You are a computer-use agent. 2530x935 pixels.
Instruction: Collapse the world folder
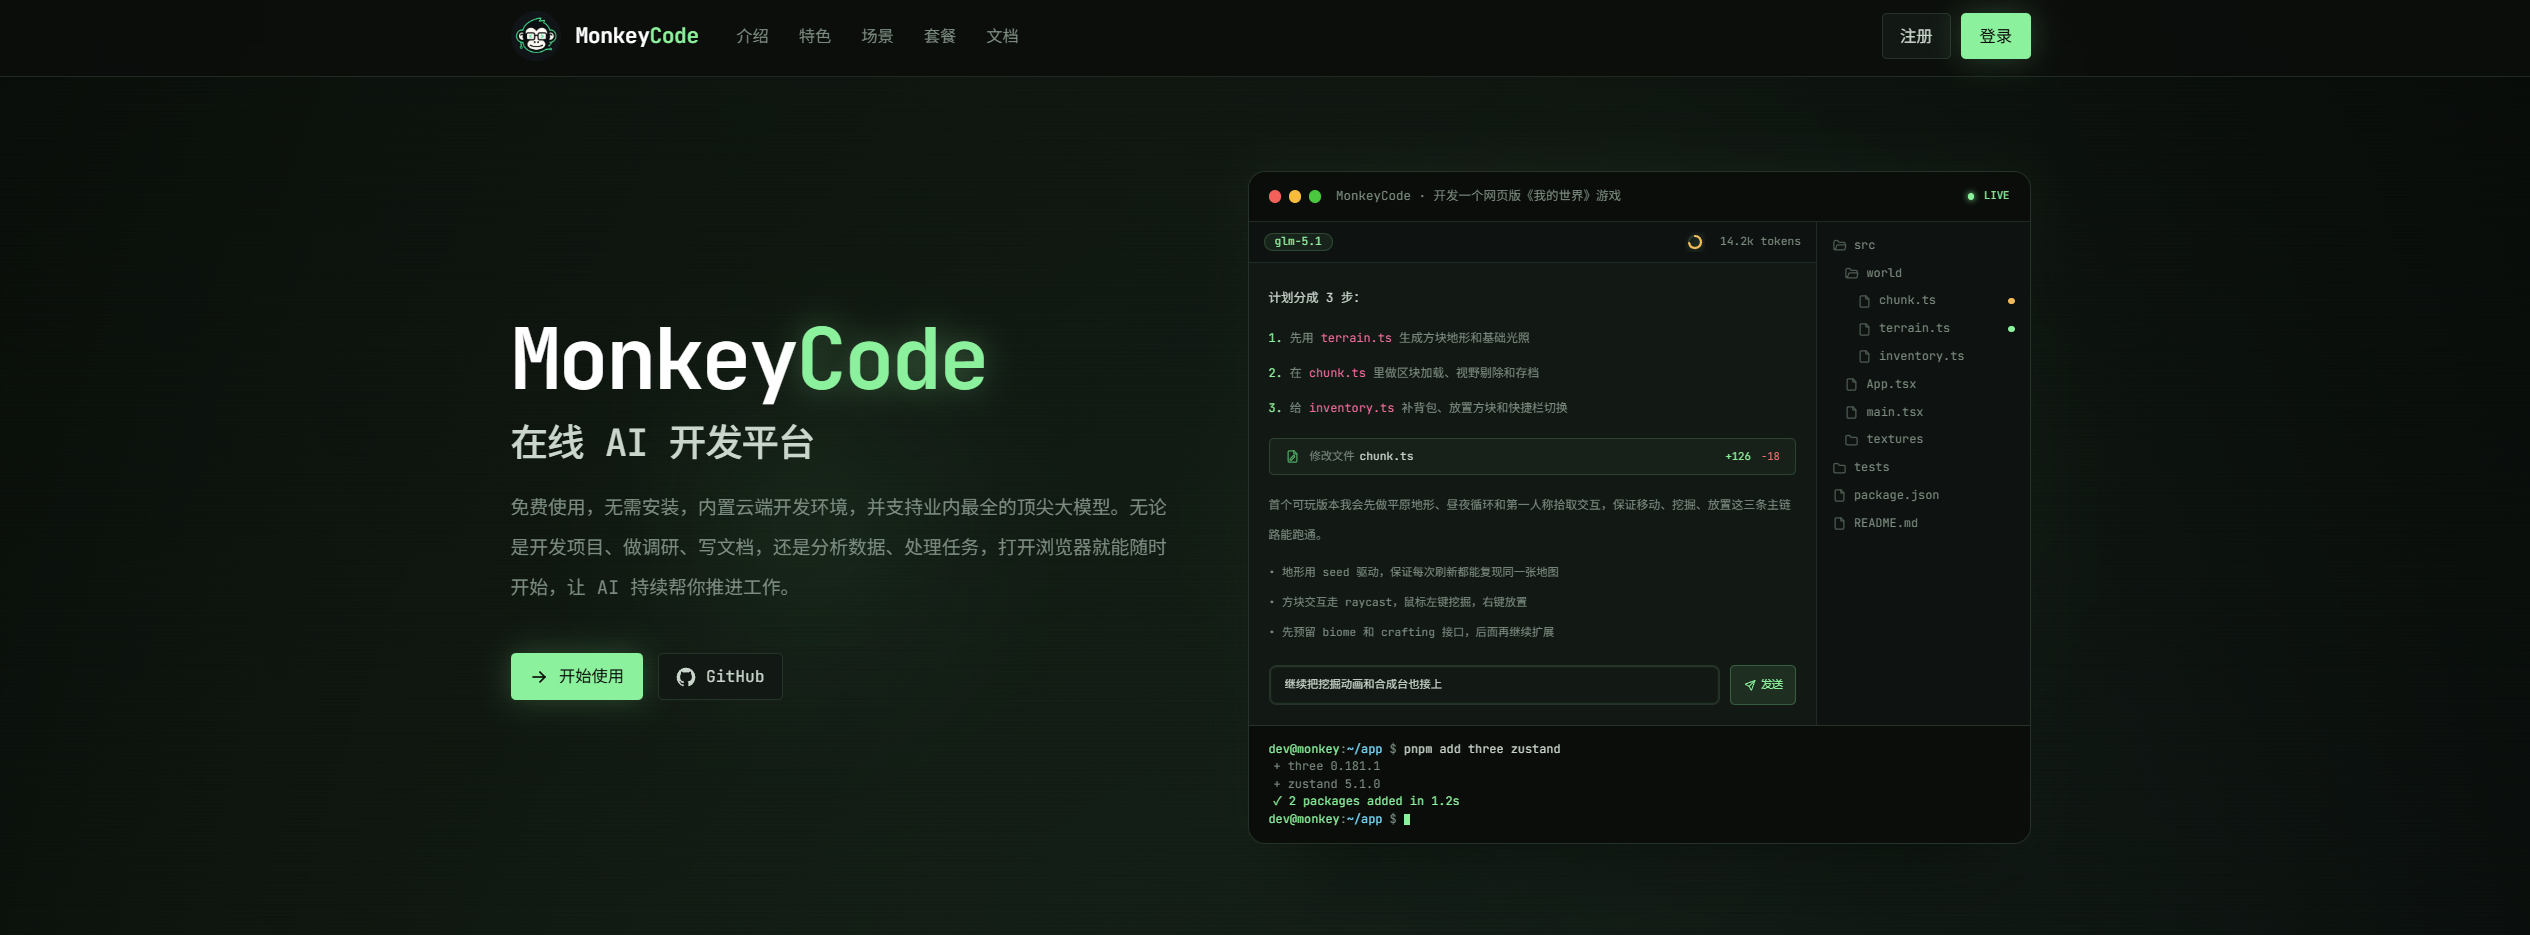(x=1873, y=273)
